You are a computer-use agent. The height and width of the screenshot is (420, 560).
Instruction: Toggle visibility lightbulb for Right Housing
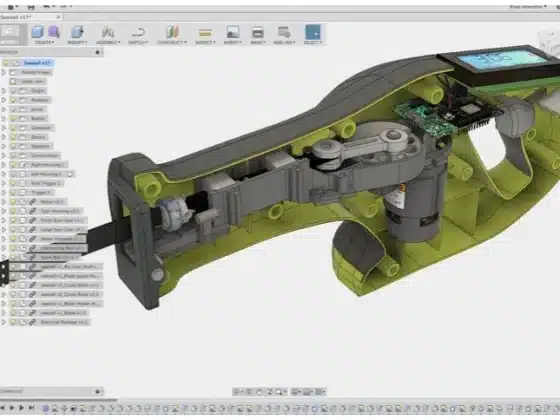point(13,165)
